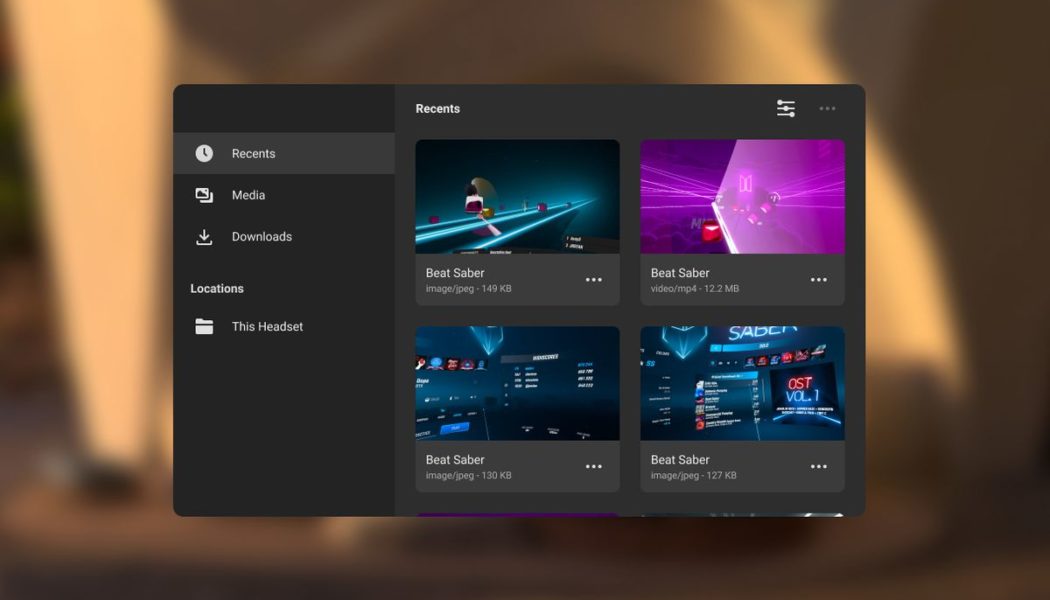
Task: Browse the This Headset location
Action: click(x=267, y=327)
